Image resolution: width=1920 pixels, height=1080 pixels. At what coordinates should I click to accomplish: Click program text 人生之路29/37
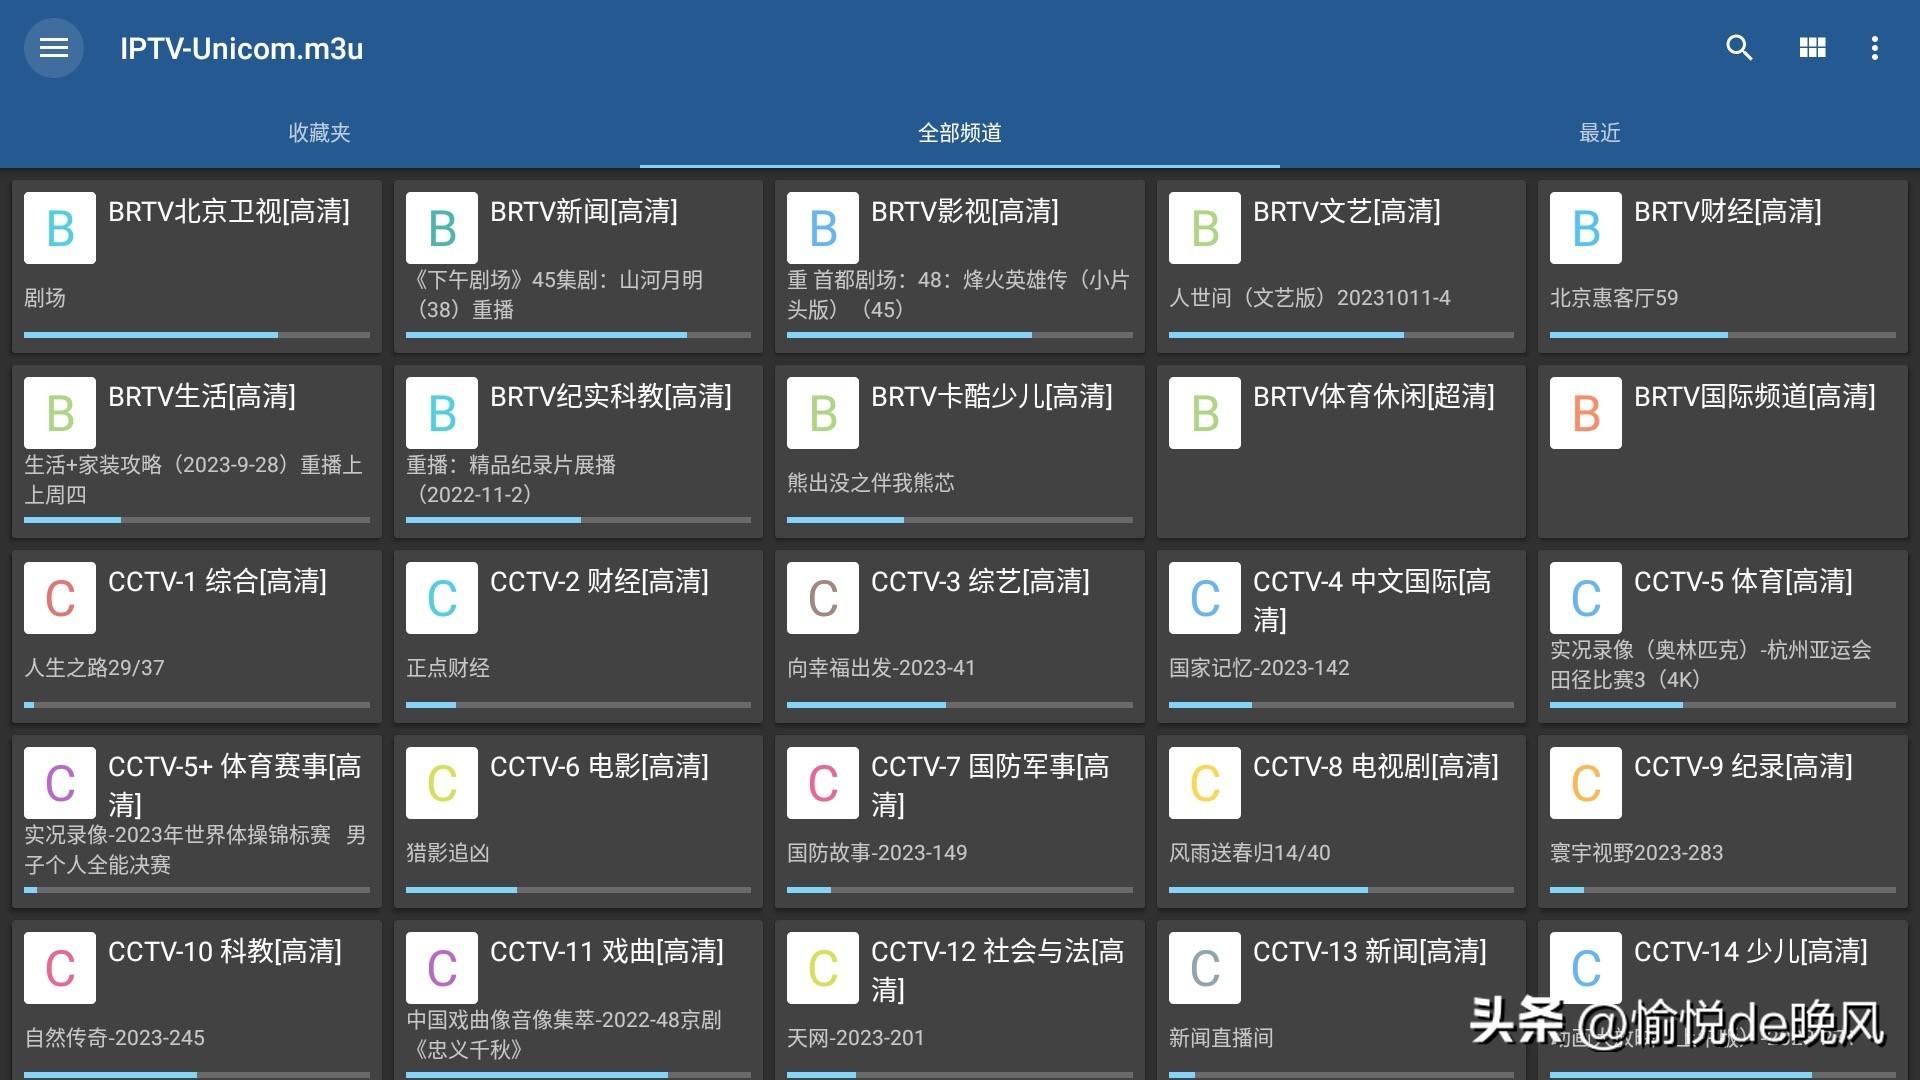(94, 668)
